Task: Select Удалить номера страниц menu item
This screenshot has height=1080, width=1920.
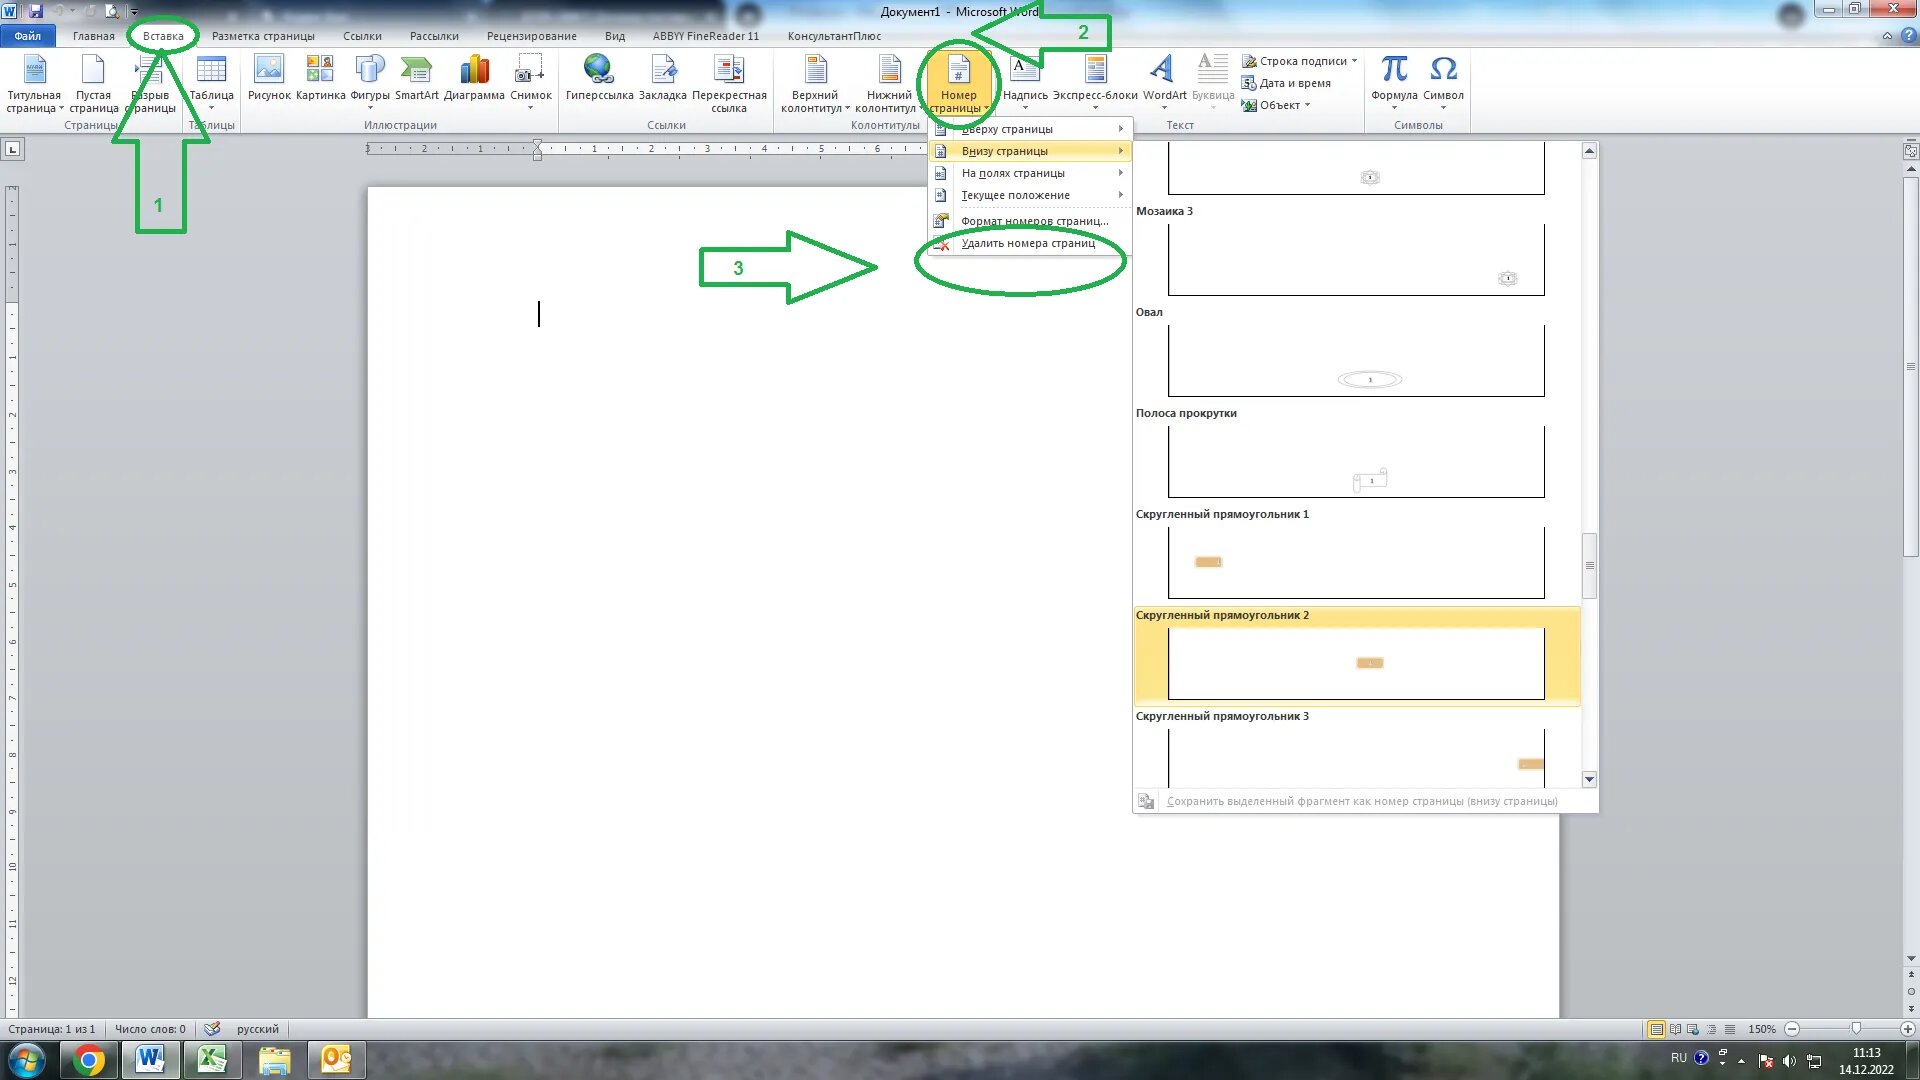Action: (x=1027, y=243)
